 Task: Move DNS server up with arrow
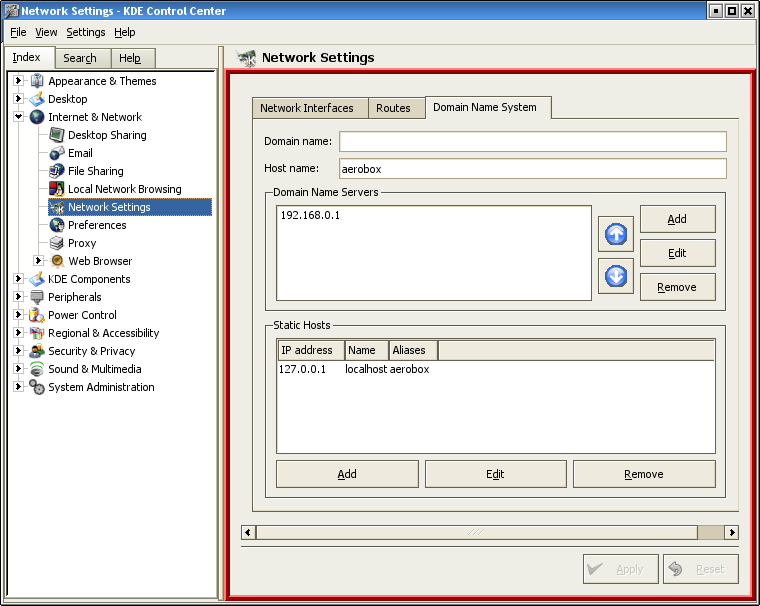[x=616, y=234]
